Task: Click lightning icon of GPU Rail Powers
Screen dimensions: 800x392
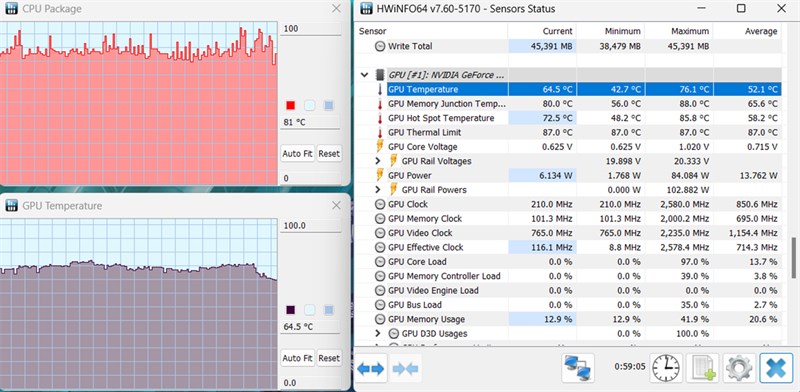Action: point(394,189)
